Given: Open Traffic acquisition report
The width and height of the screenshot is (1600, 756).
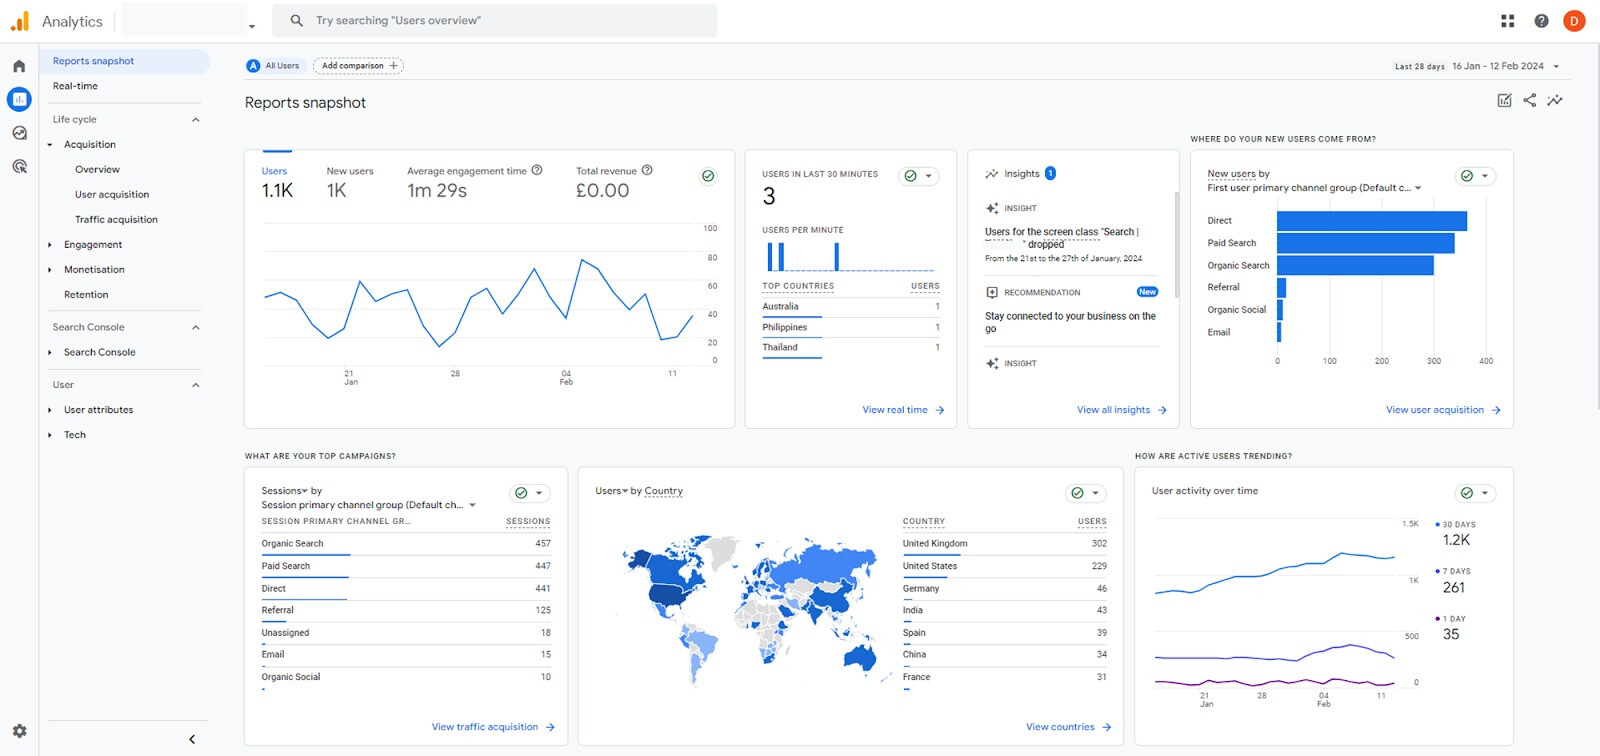Looking at the screenshot, I should [x=116, y=220].
